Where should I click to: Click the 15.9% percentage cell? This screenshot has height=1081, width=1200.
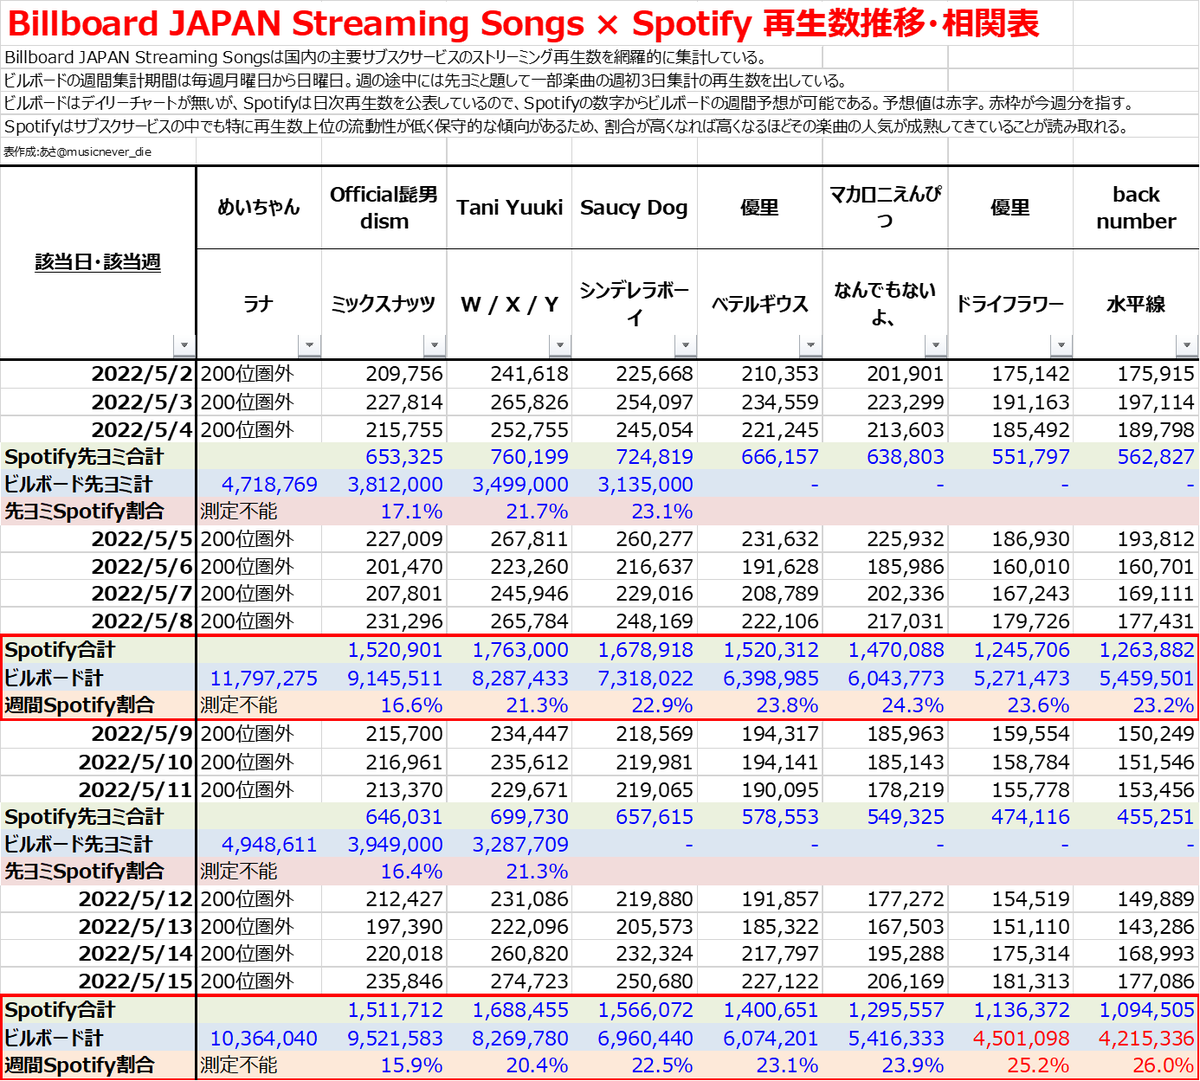click(384, 1065)
